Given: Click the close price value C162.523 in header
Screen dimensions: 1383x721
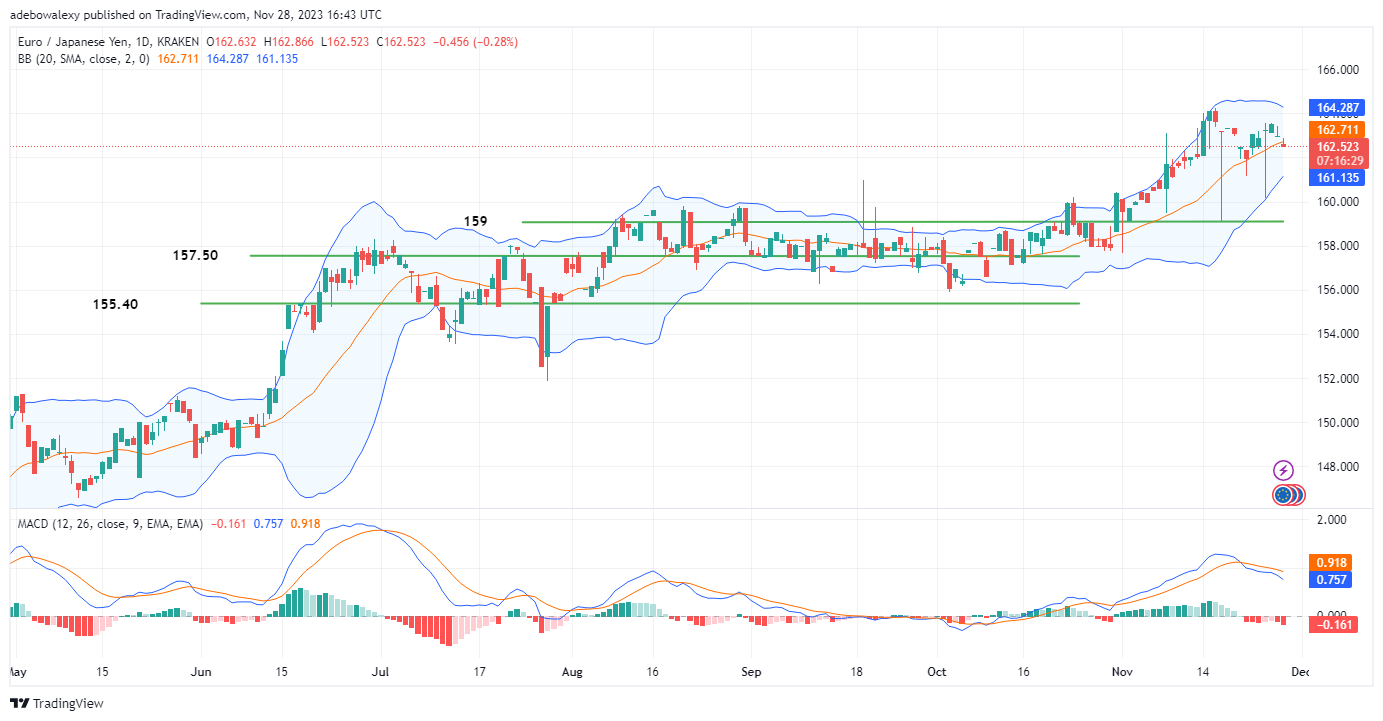Looking at the screenshot, I should click(402, 42).
